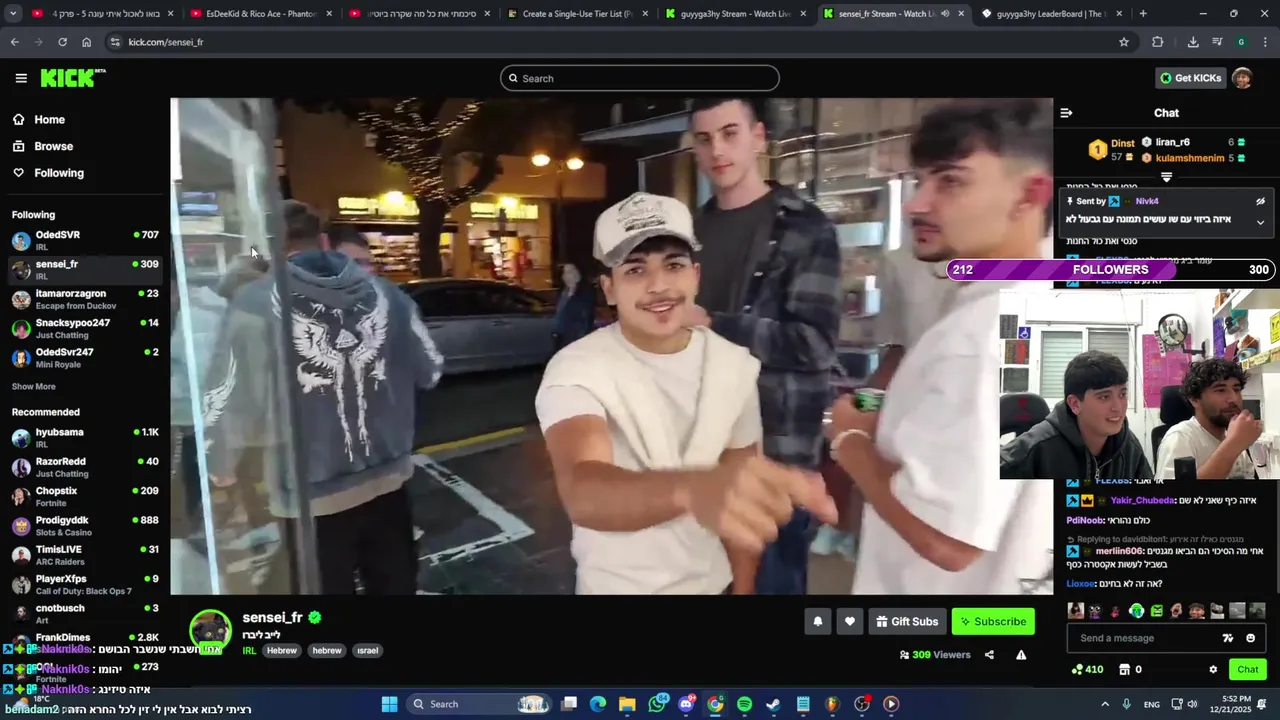Open Discord from the taskbar

pyautogui.click(x=686, y=704)
